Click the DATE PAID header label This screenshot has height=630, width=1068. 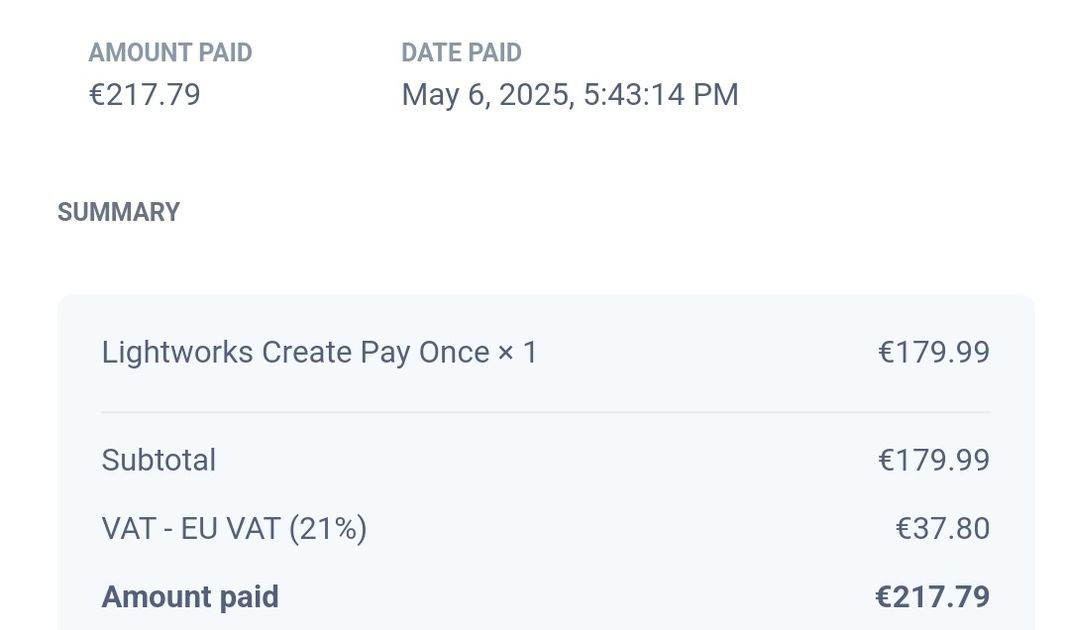coord(461,53)
